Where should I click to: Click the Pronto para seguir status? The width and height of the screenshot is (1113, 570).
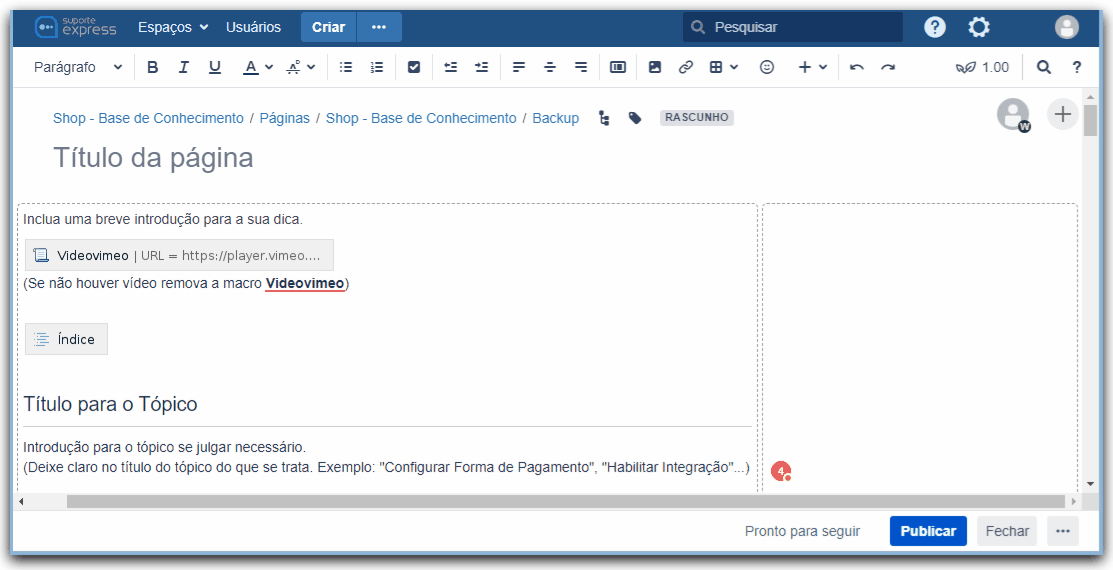tap(802, 531)
